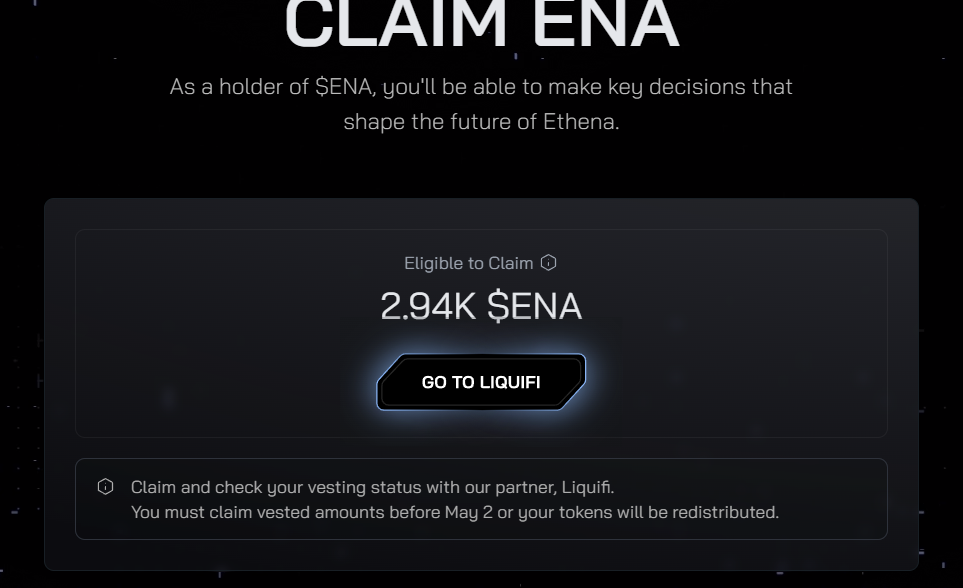This screenshot has width=963, height=588.
Task: Select the "2.94K $ENA" claim amount
Action: point(481,306)
